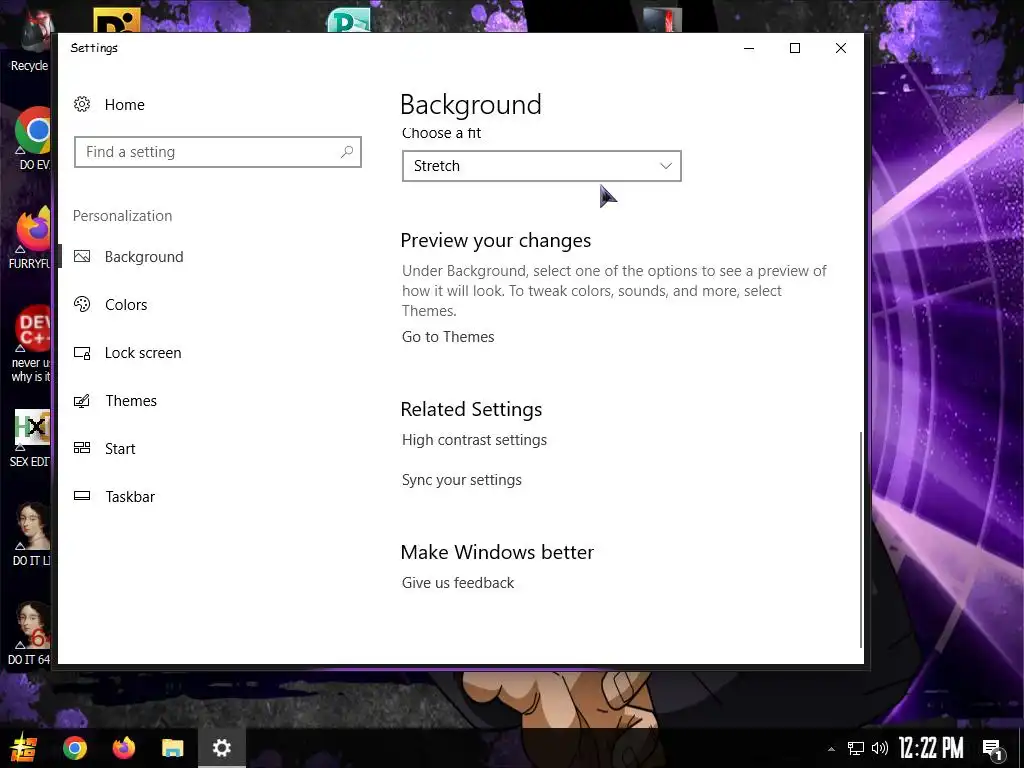This screenshot has width=1024, height=768.
Task: Open Sync your settings link
Action: coord(462,479)
